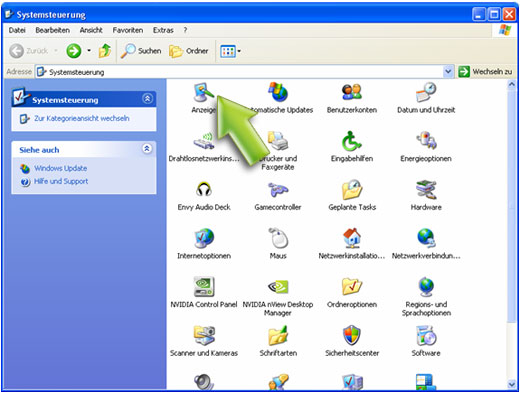Open the Hardware icon

426,190
